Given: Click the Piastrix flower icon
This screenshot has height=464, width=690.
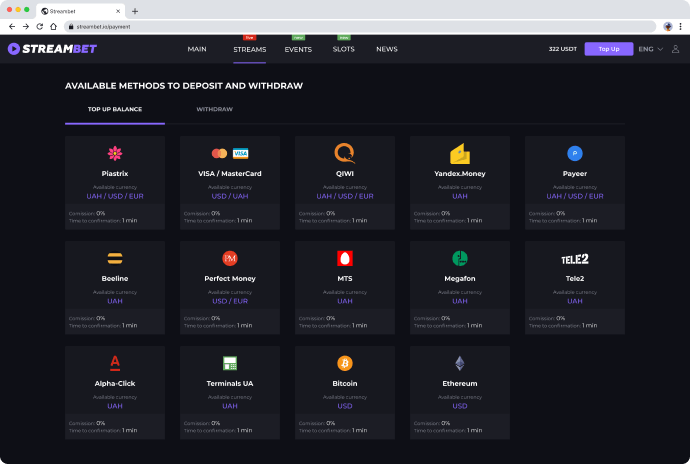Looking at the screenshot, I should pos(115,153).
